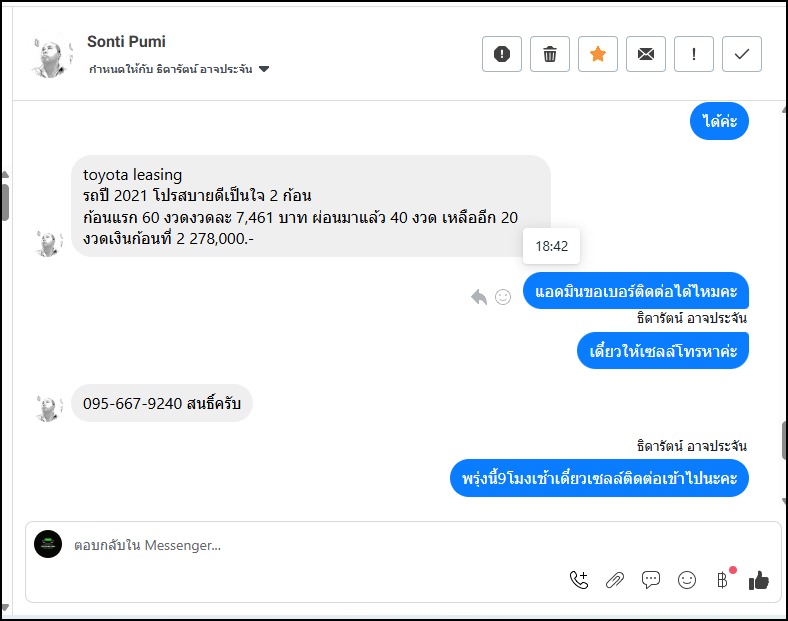
Task: Toggle the orange star follow-up marker
Action: point(598,54)
